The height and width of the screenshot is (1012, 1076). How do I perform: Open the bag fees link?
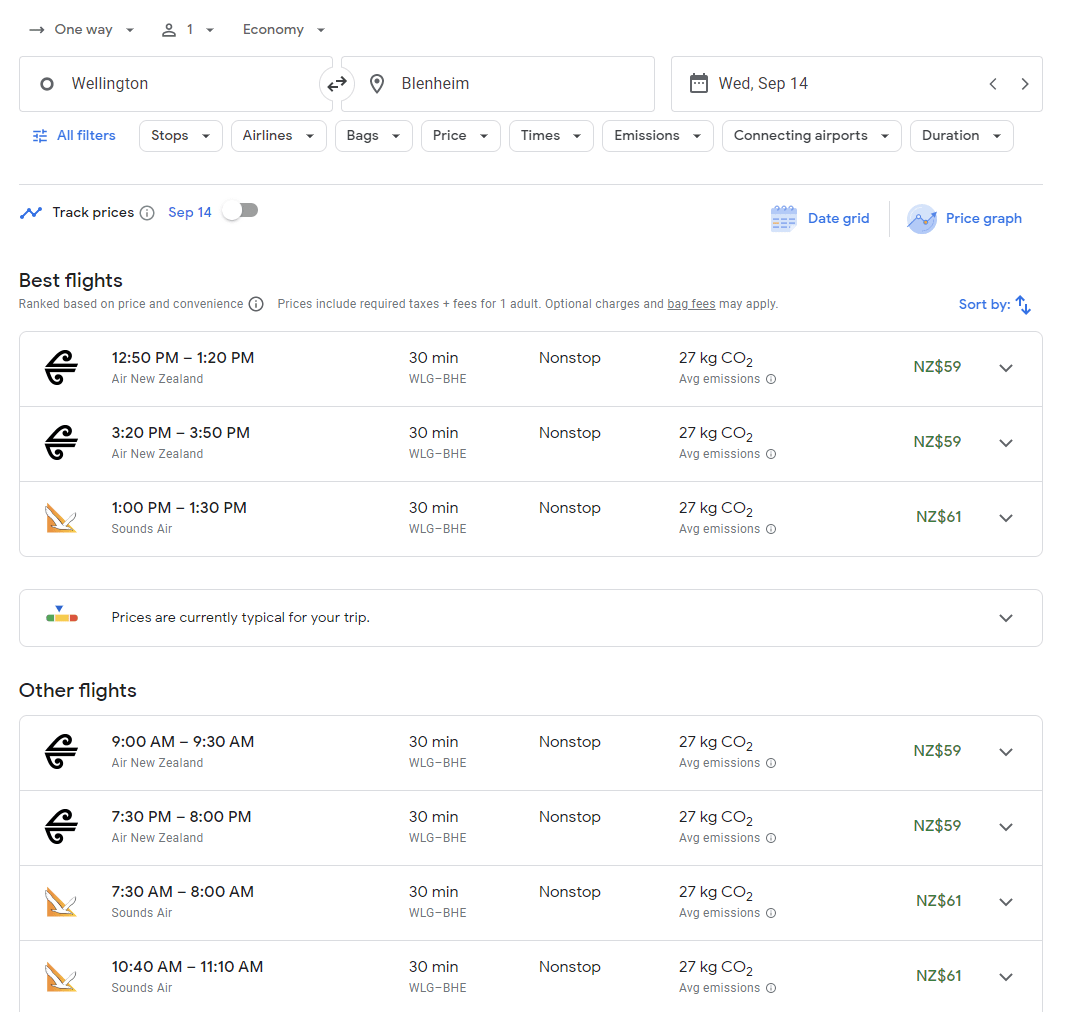(x=691, y=304)
